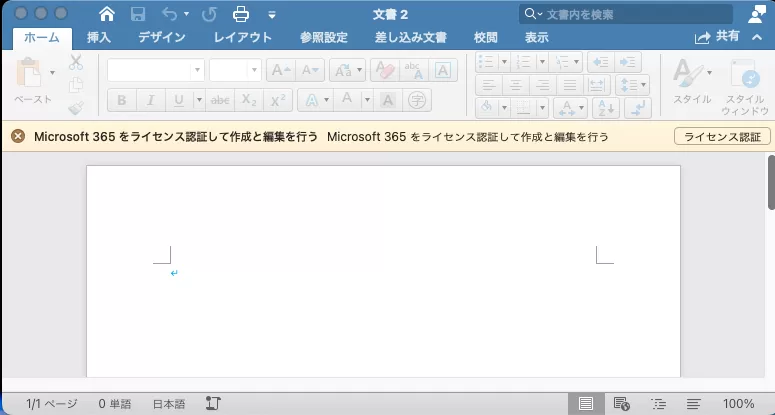Click the Save icon in title bar
This screenshot has height=415, width=775.
coord(138,14)
